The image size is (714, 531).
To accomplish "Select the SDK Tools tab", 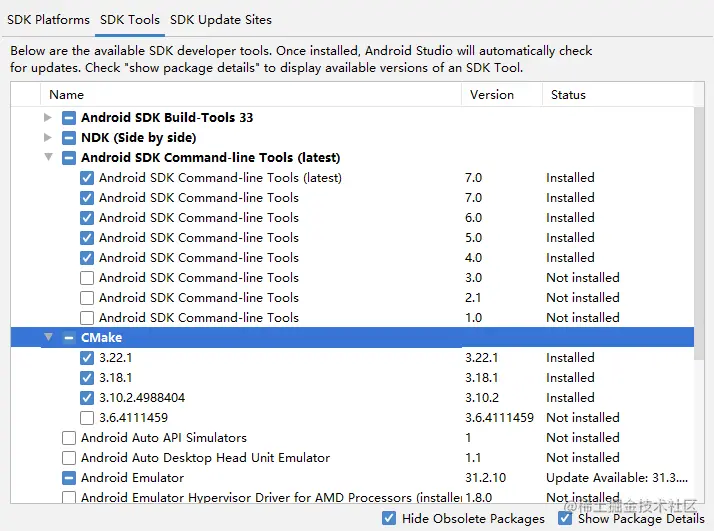I will click(130, 20).
